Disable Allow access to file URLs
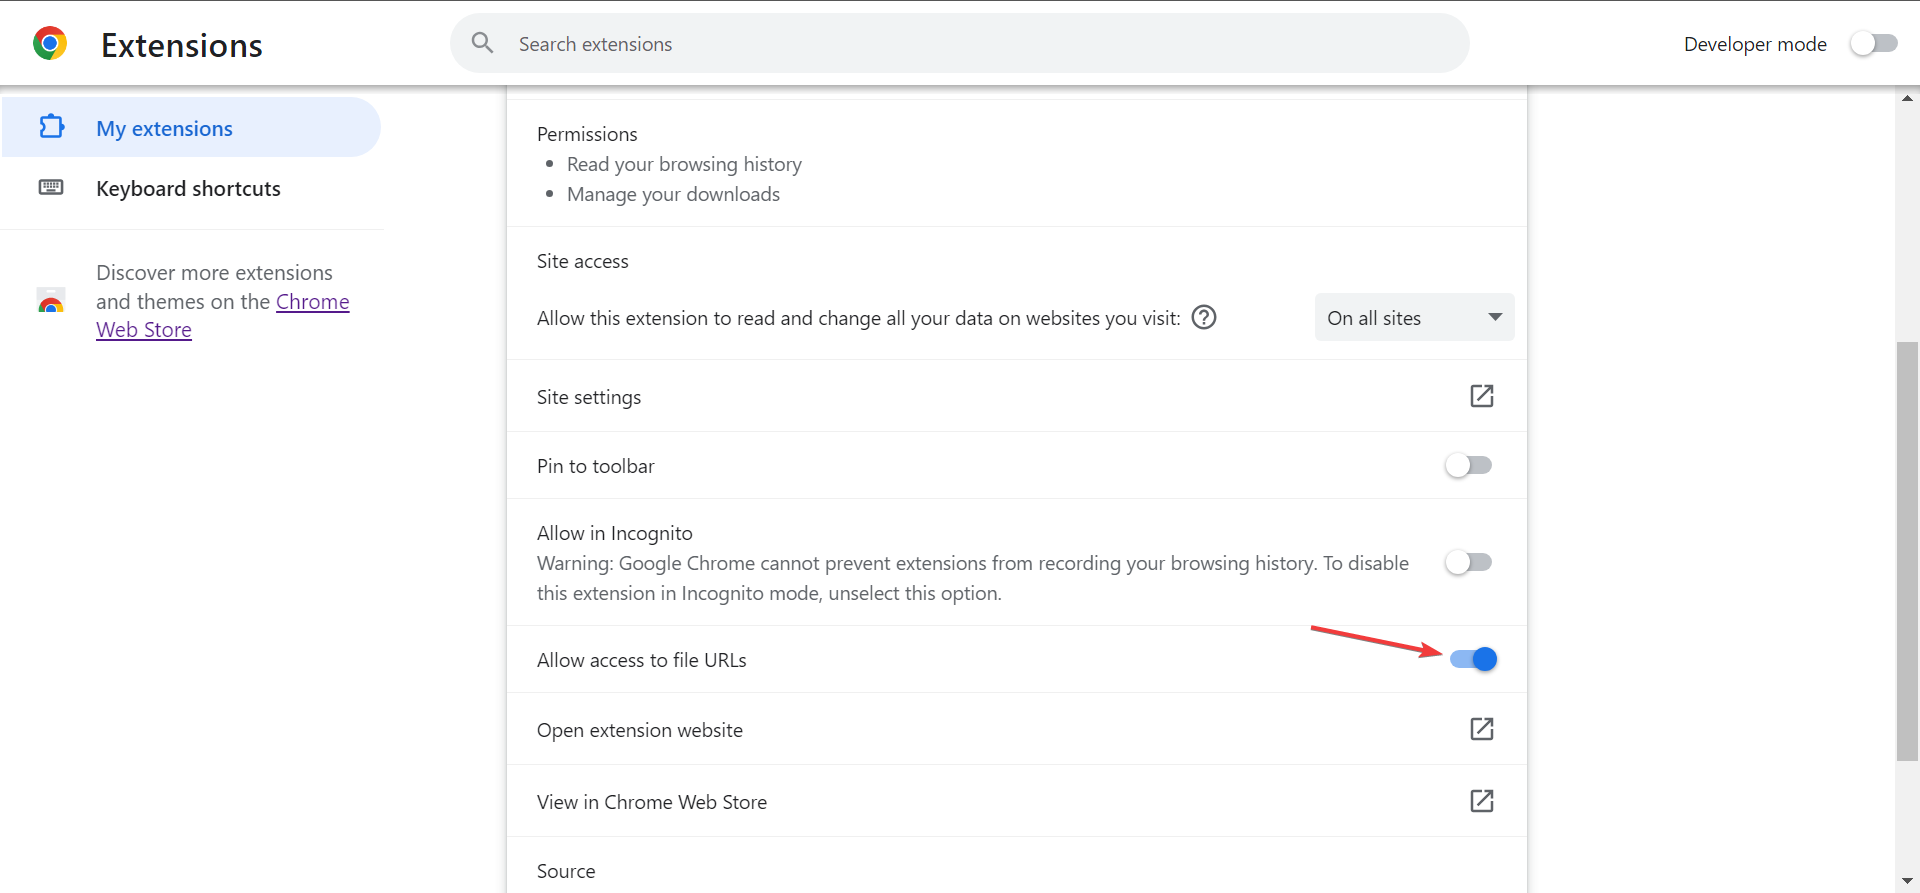 (x=1473, y=659)
